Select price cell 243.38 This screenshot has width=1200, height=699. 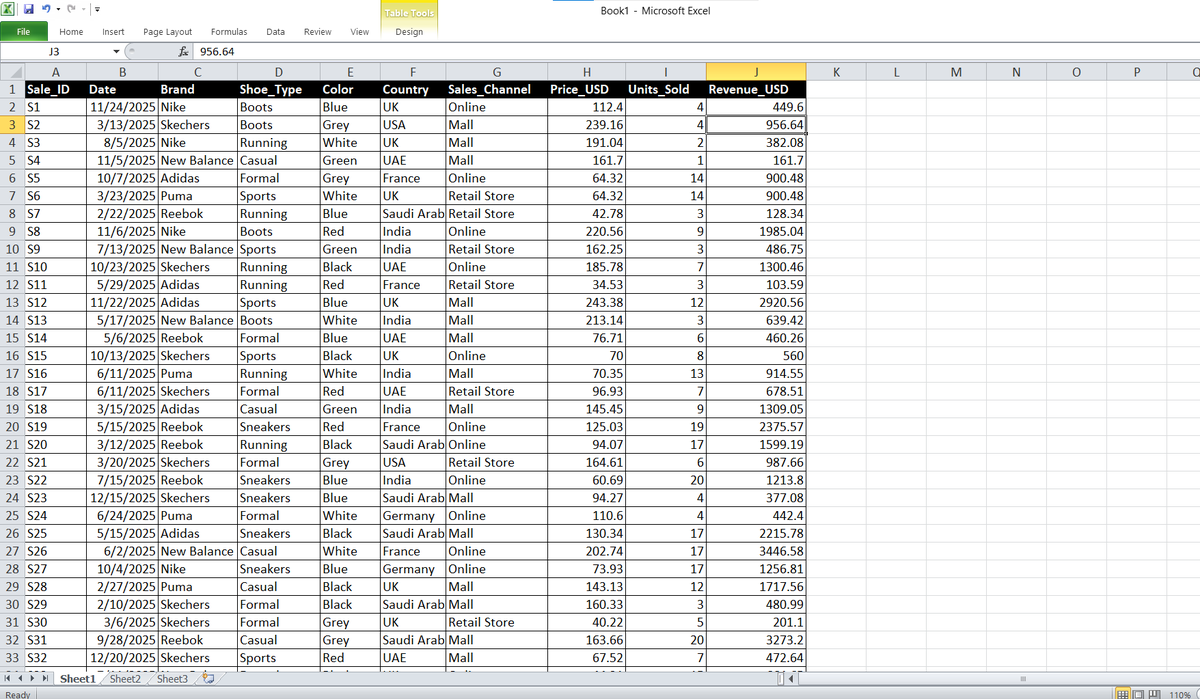pyautogui.click(x=587, y=303)
